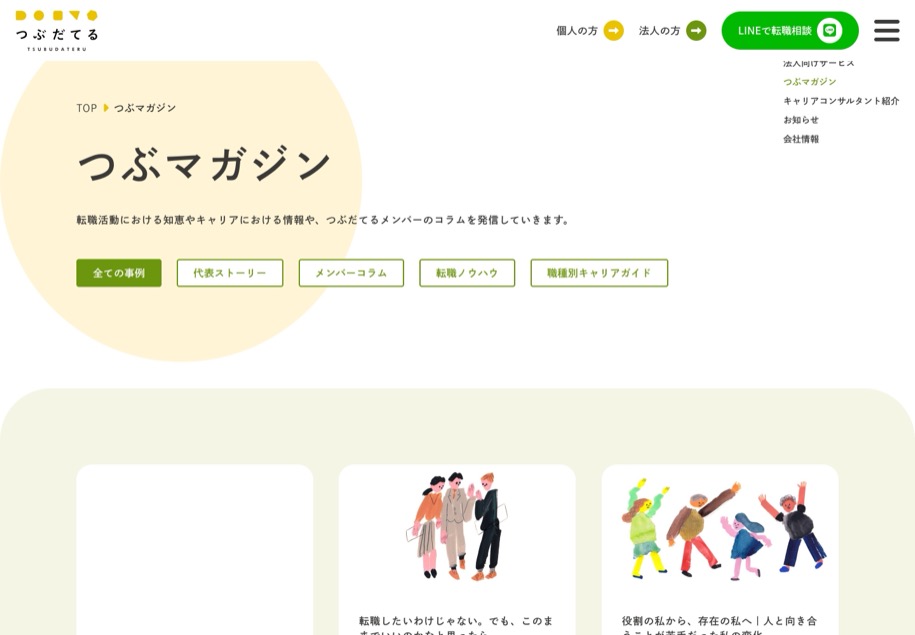Click the つぶマガジン page heading
This screenshot has width=915, height=635.
(x=204, y=165)
